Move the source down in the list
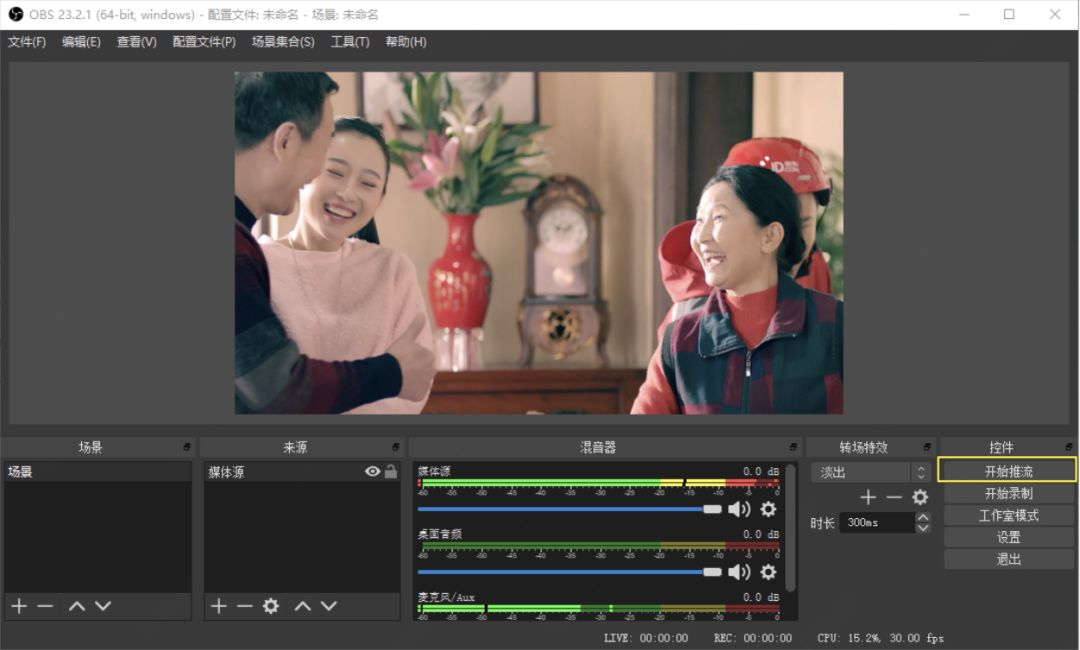Viewport: 1080px width, 650px height. (x=329, y=606)
